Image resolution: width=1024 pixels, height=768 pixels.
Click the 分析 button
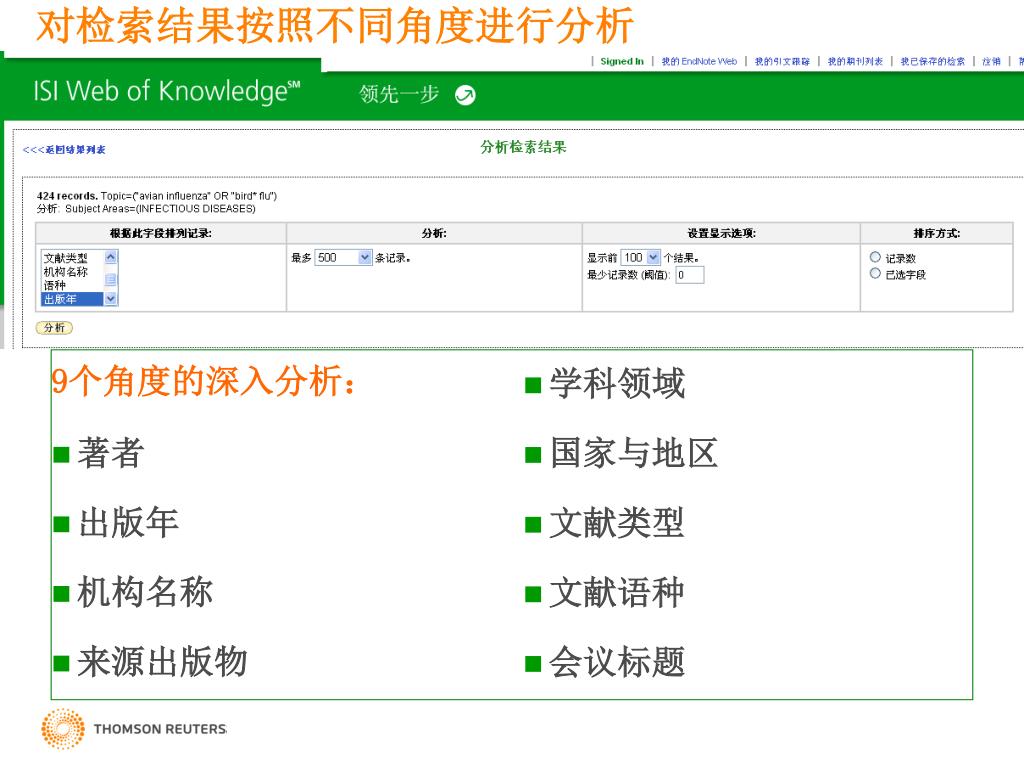(54, 328)
